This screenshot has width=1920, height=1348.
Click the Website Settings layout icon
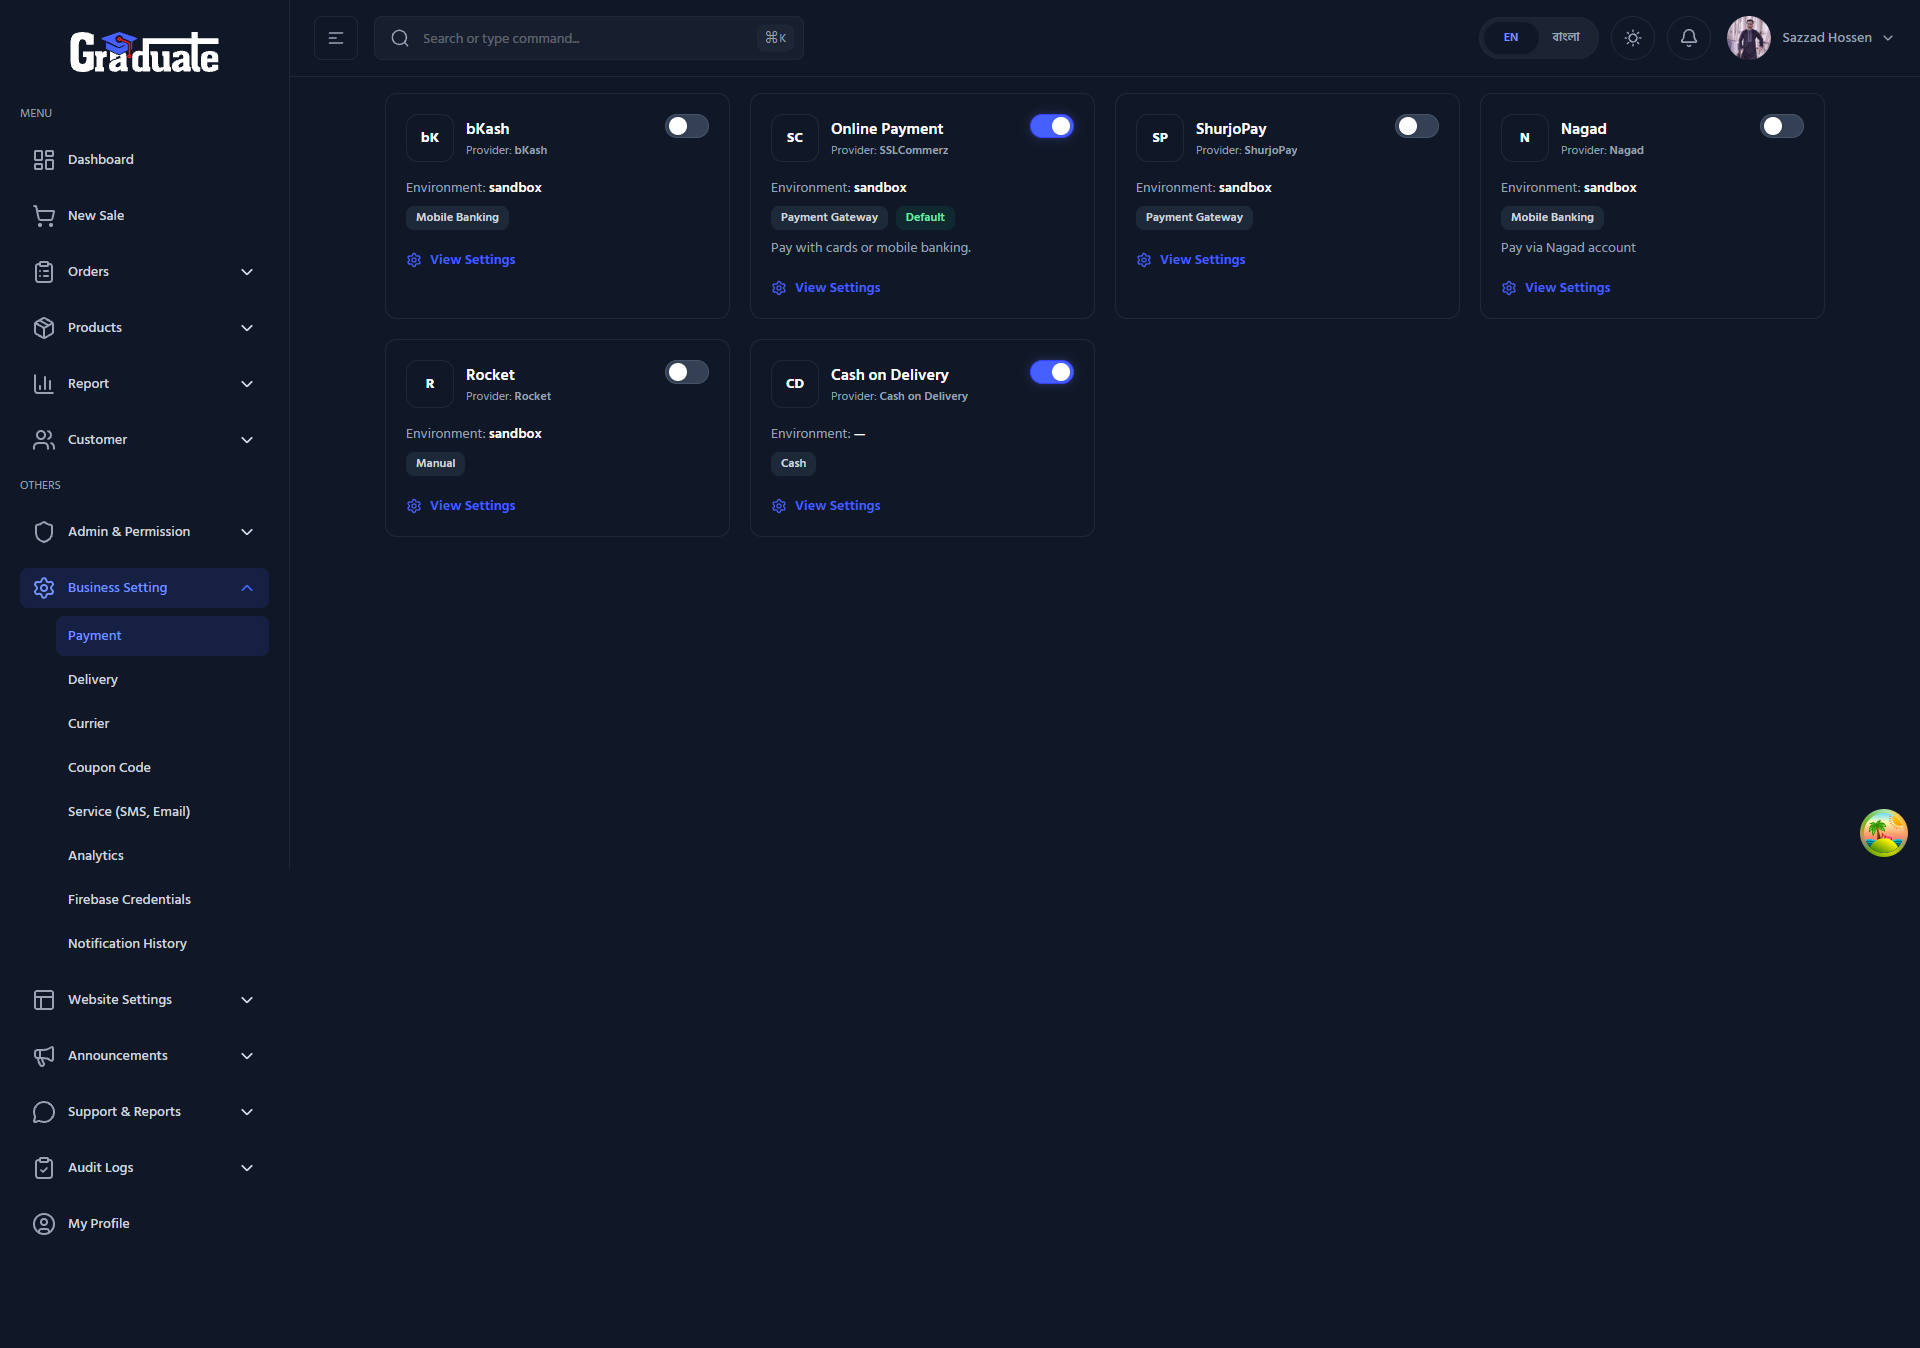tap(44, 1000)
